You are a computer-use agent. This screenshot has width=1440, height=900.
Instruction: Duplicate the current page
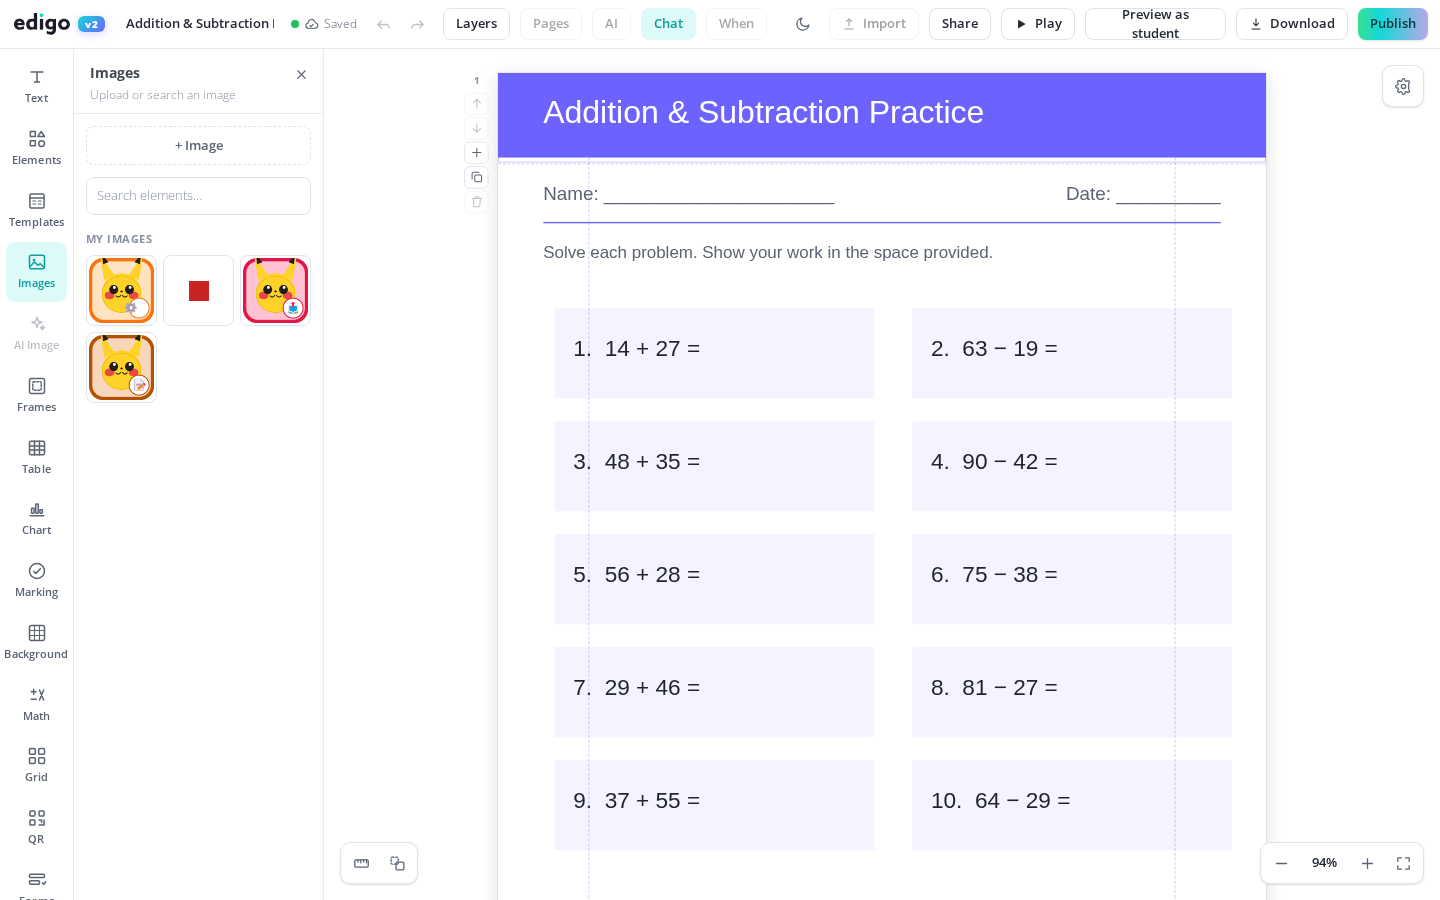pos(477,177)
